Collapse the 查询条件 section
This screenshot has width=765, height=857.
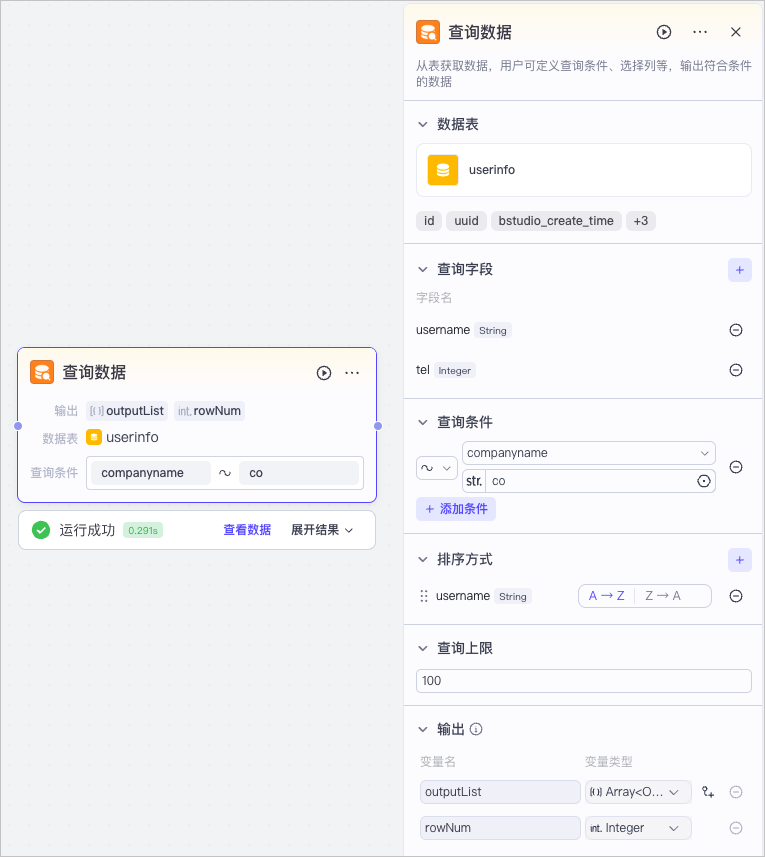coord(422,422)
